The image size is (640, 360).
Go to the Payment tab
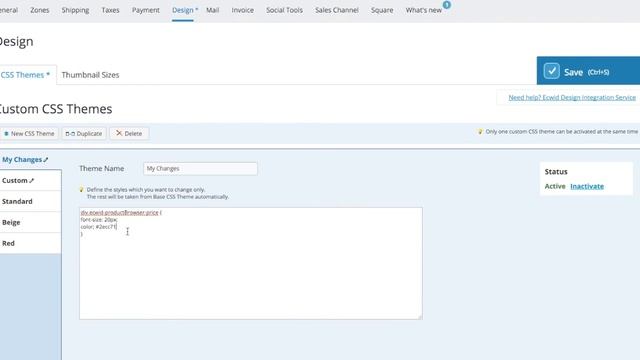[x=146, y=10]
